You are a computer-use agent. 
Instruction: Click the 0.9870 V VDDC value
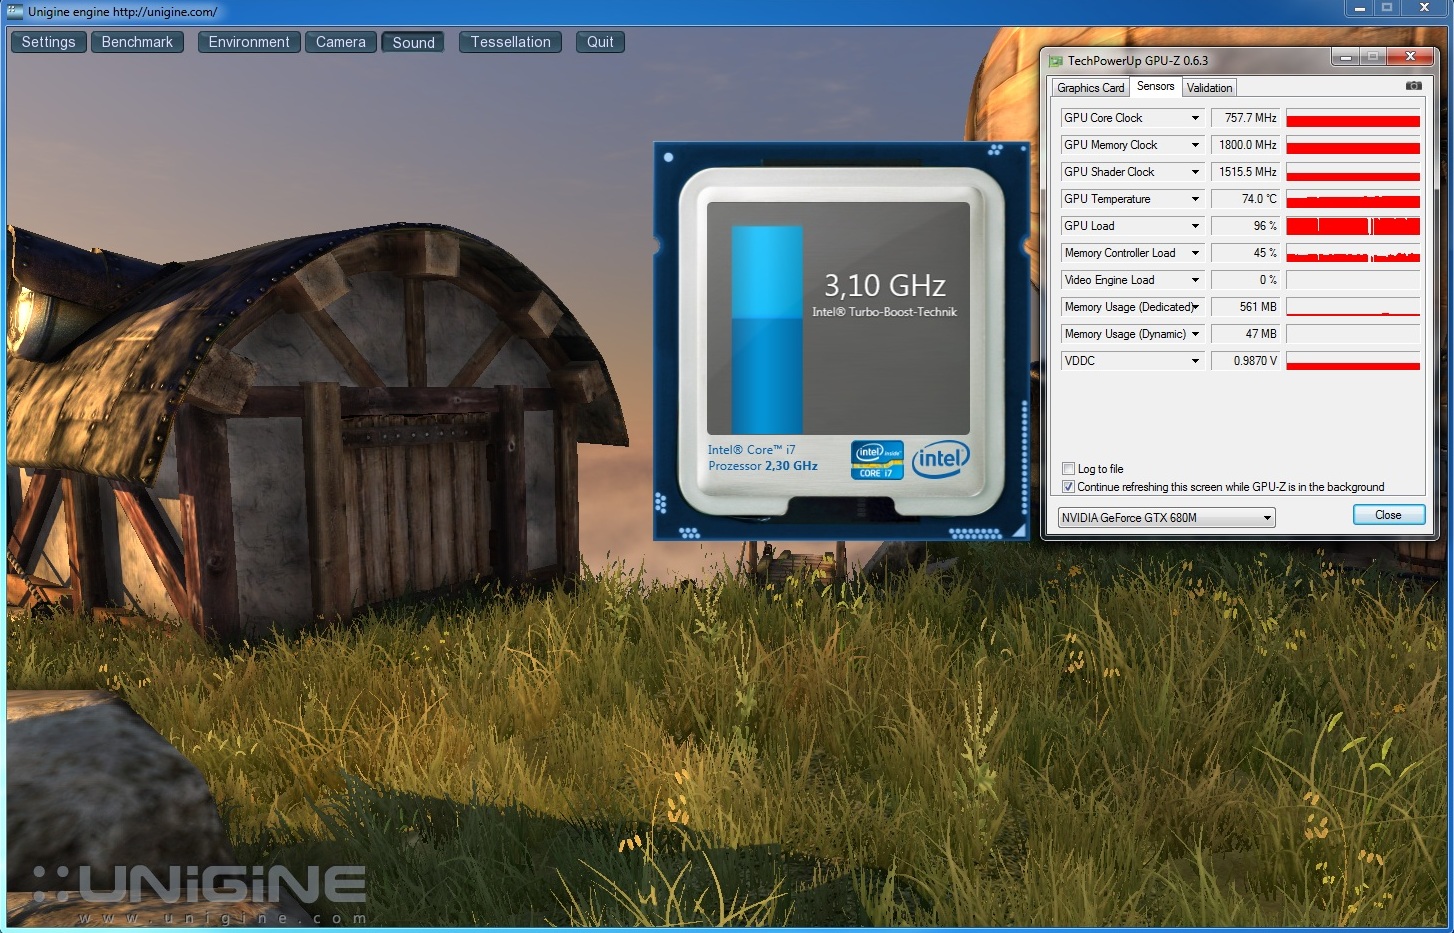[1245, 361]
